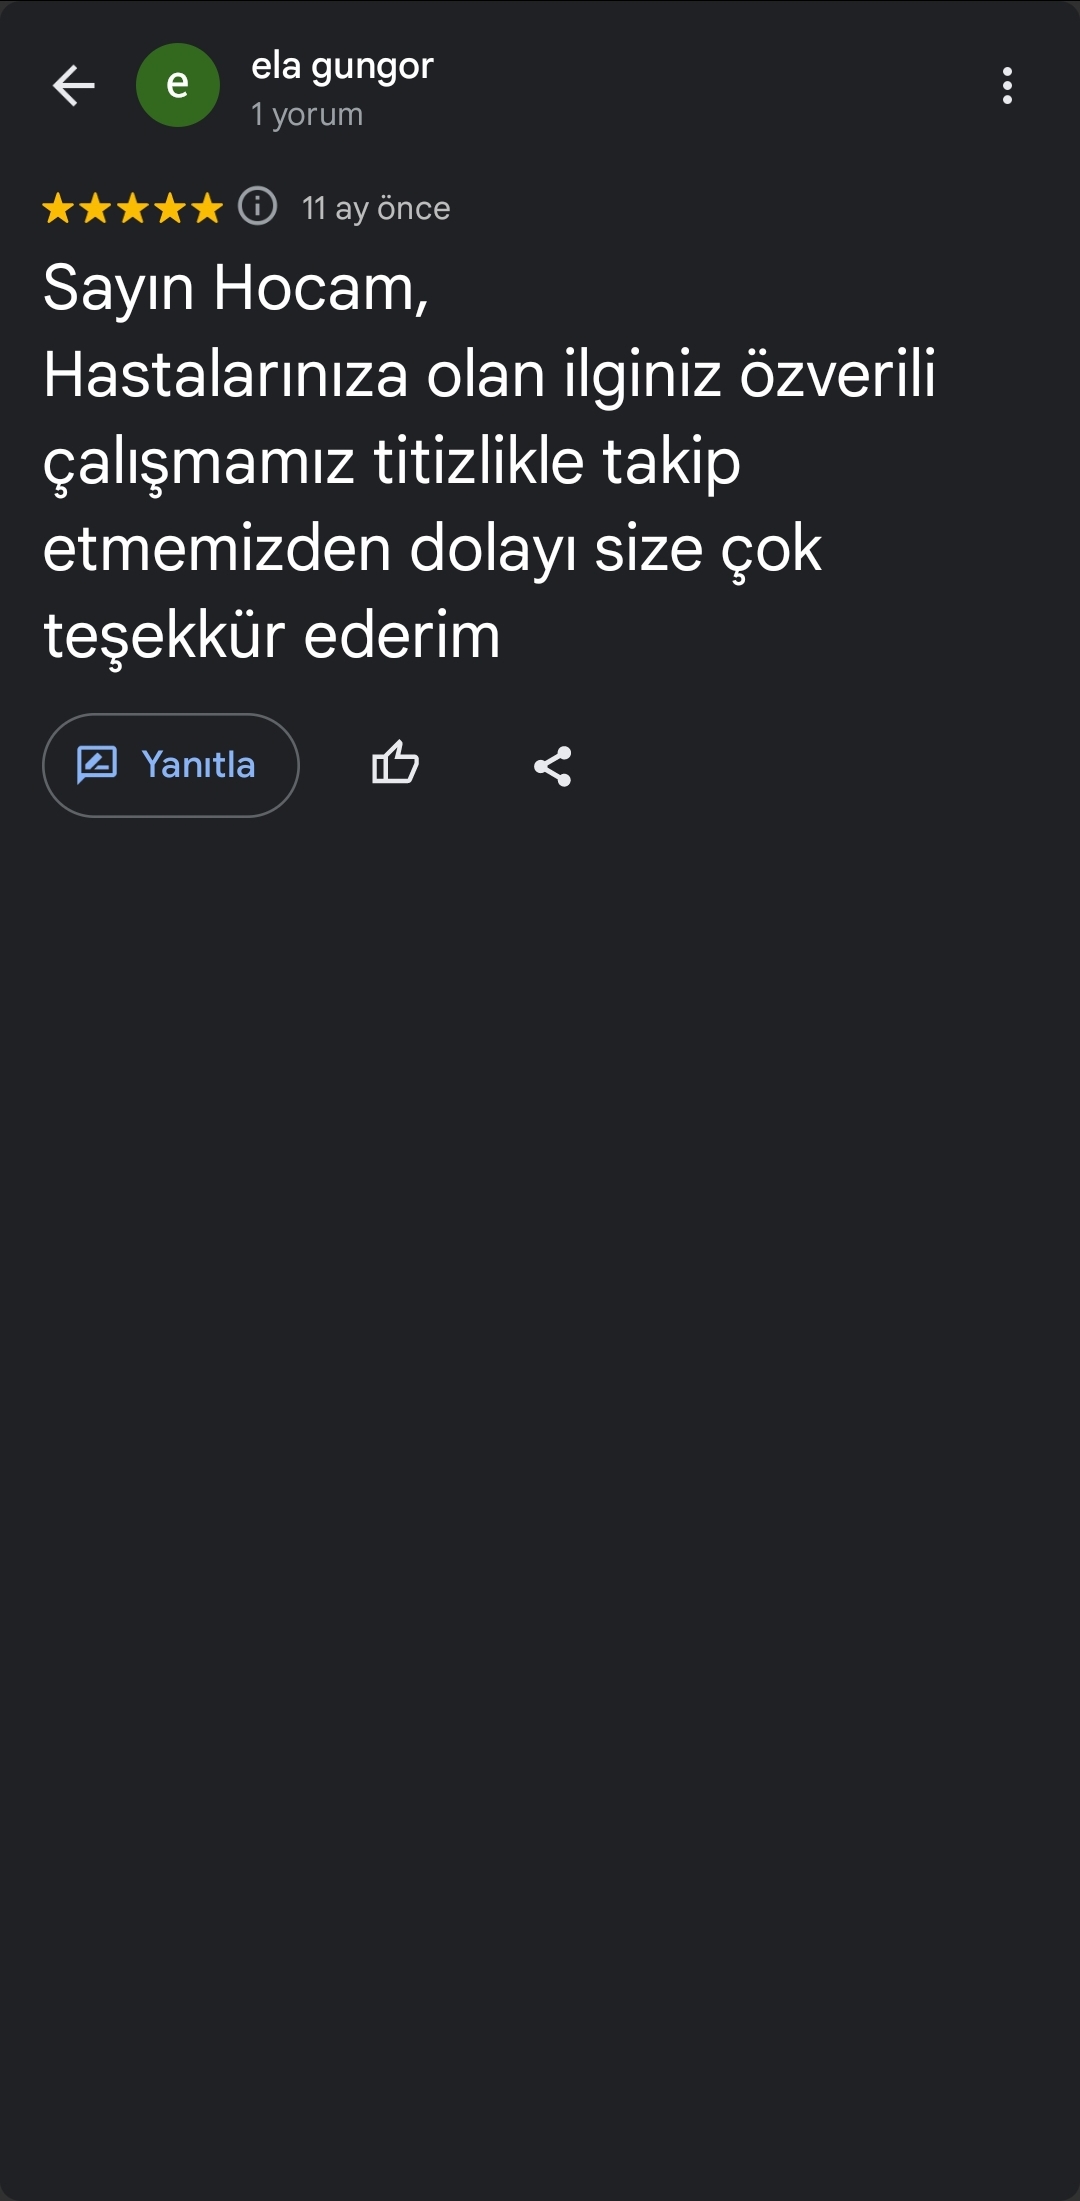Like the review with thumbs-up icon
1080x2201 pixels.
point(395,765)
